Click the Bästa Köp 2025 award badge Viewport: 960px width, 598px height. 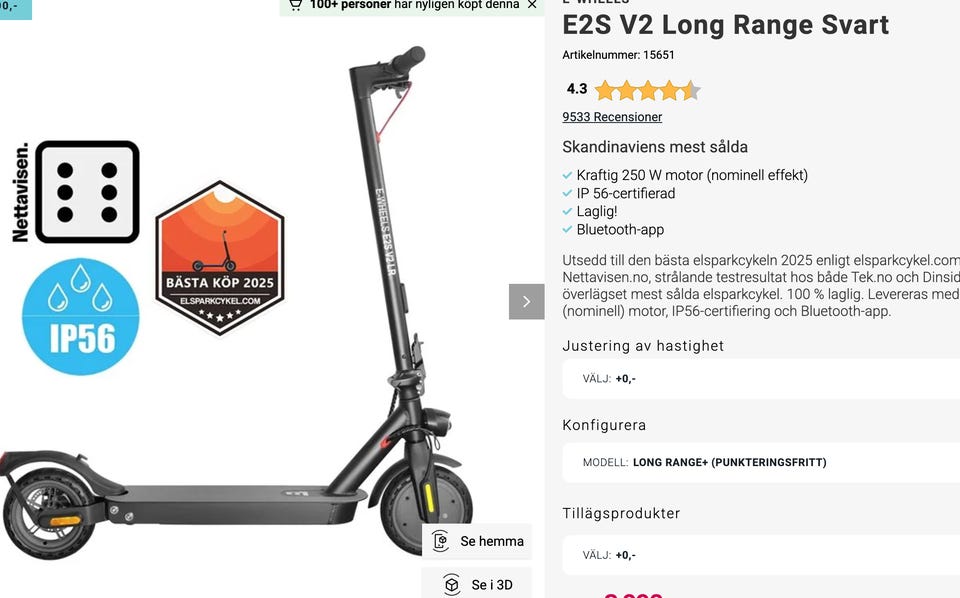(220, 258)
